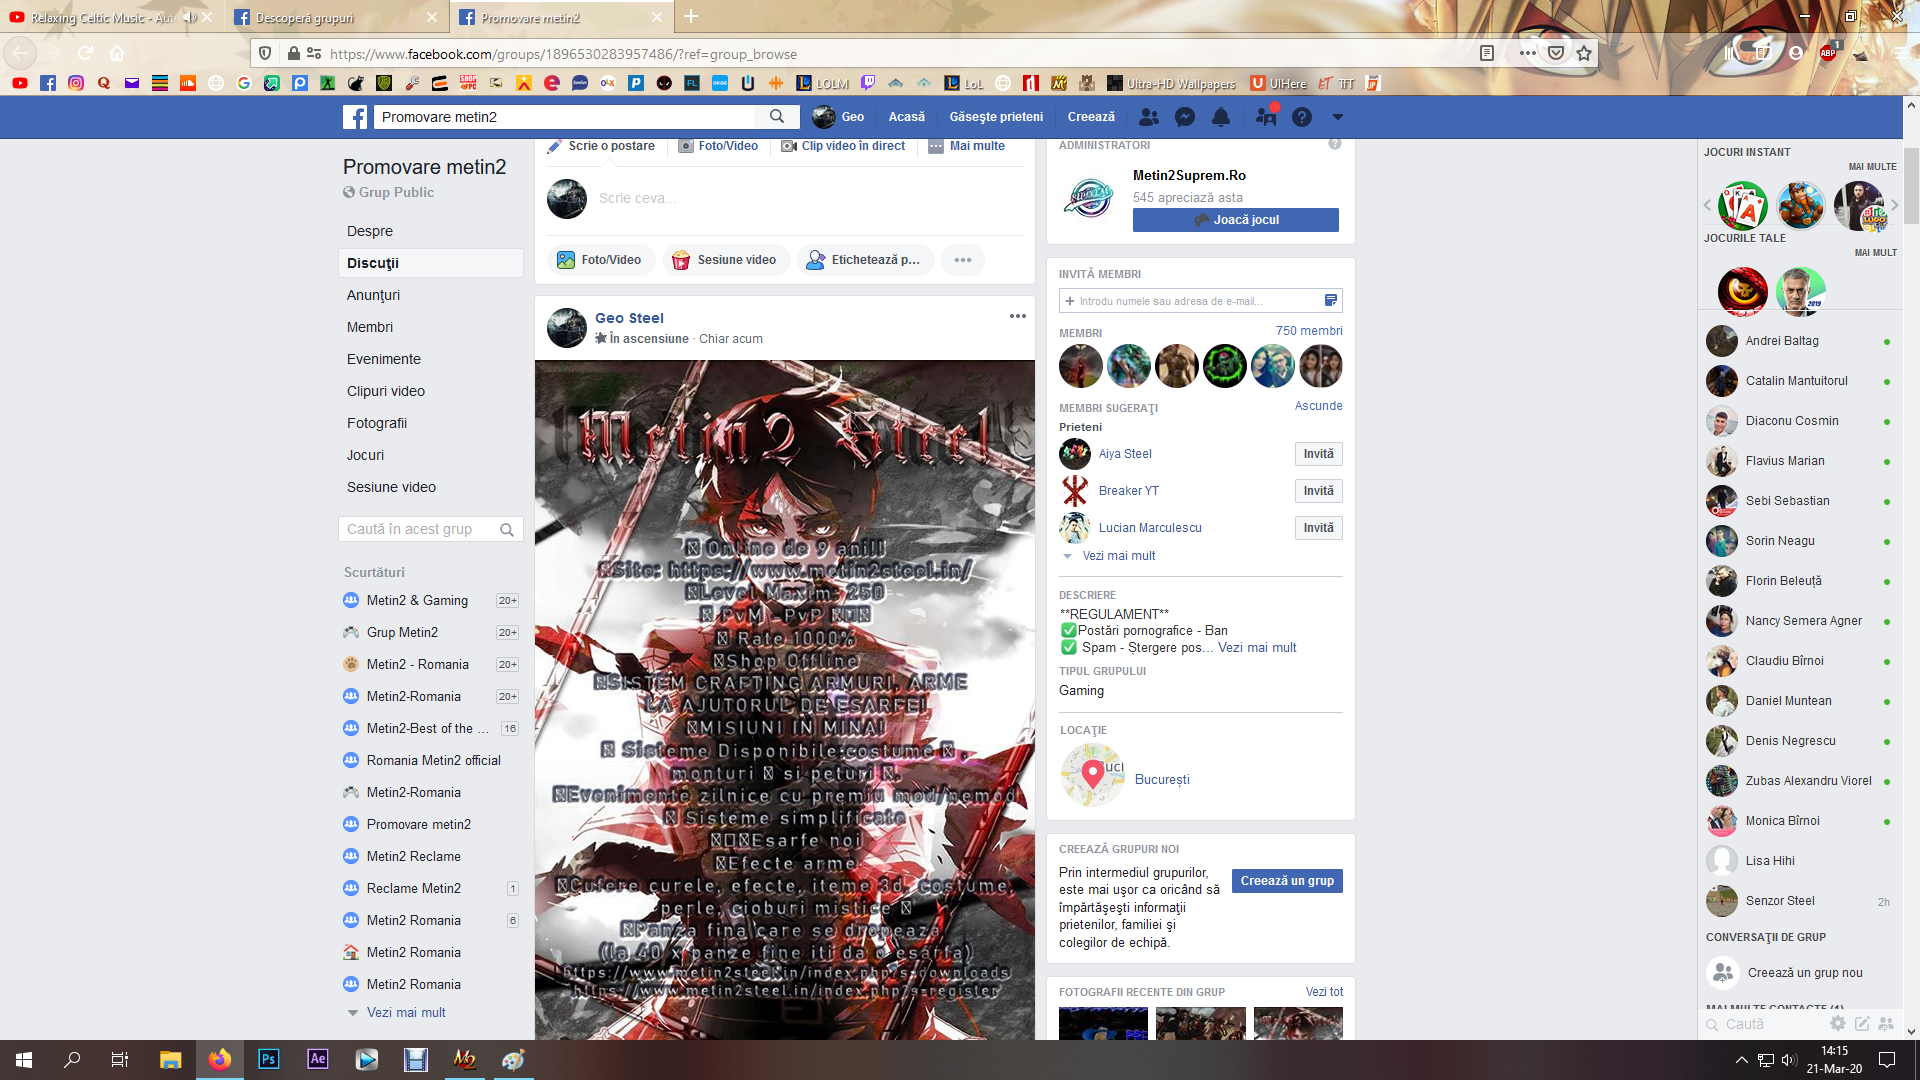Open the notifications bell icon
Viewport: 1920px width, 1080px height.
click(x=1221, y=117)
